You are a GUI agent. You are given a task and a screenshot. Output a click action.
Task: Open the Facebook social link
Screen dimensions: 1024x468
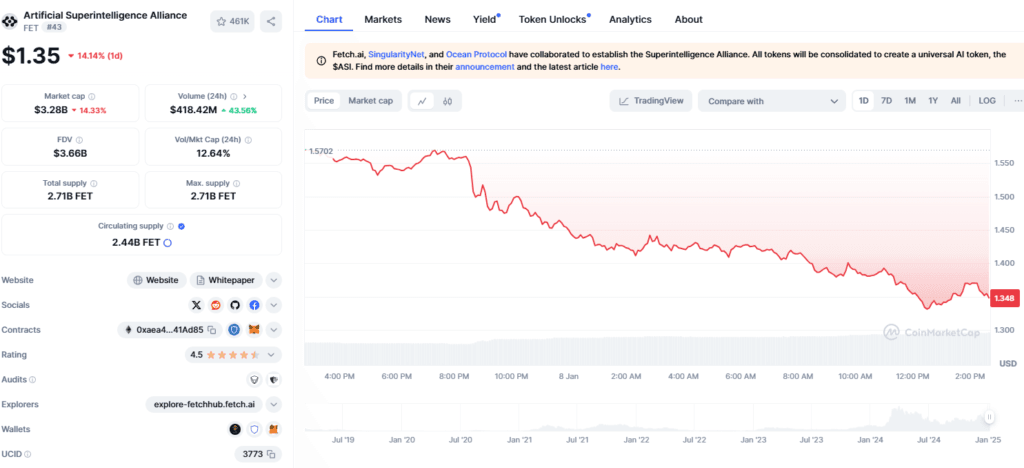(x=254, y=305)
